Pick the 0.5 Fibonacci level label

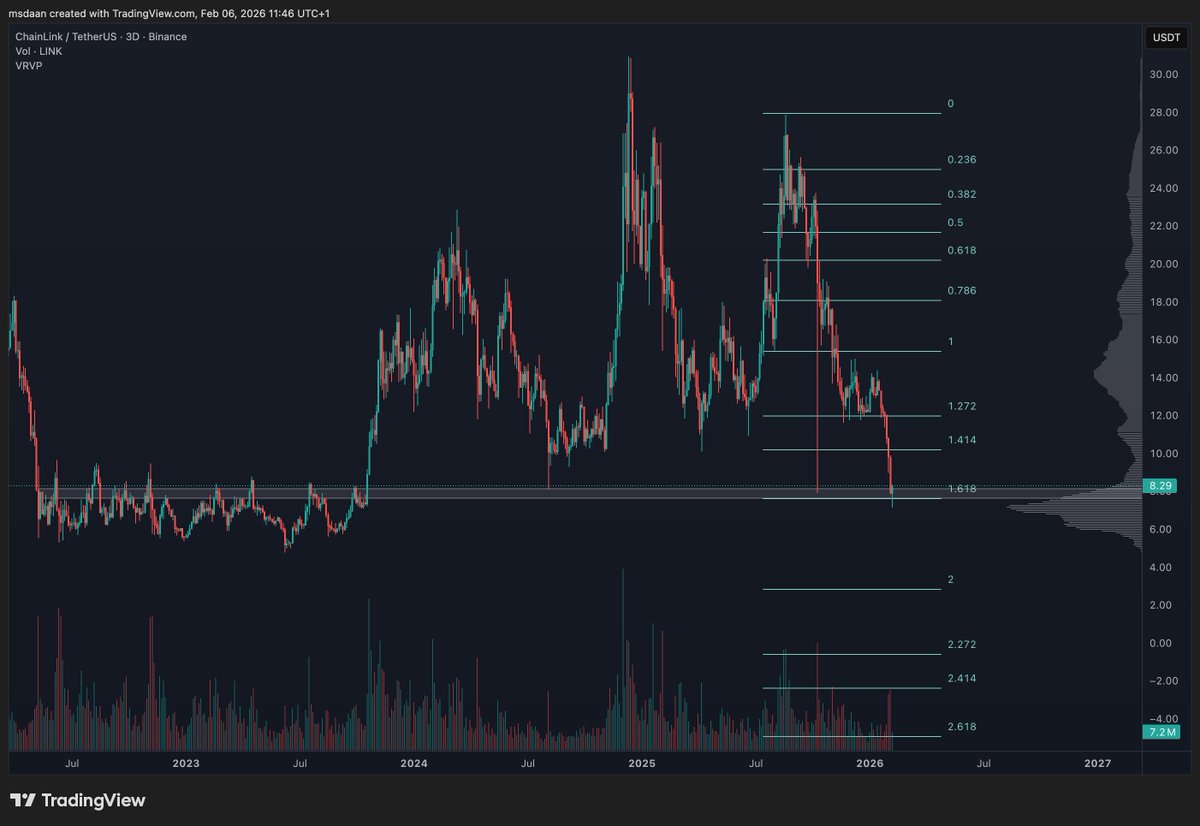[955, 222]
